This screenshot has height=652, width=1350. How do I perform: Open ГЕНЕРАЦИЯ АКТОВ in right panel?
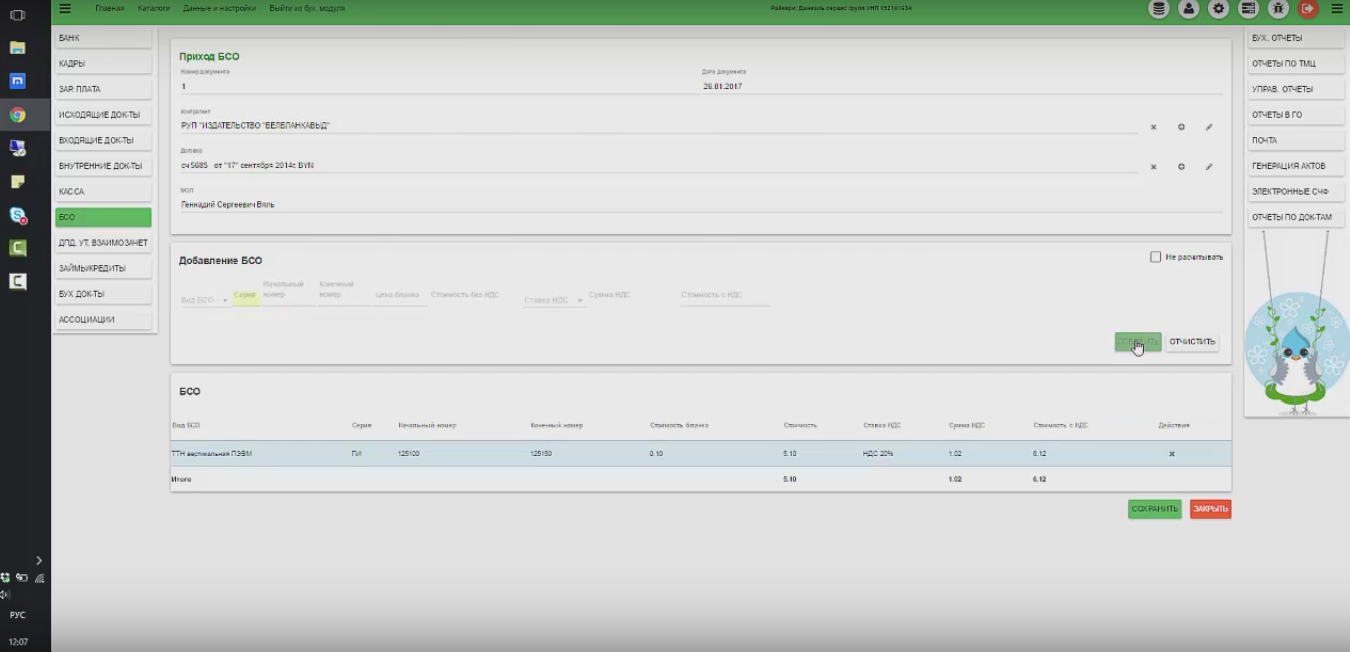pyautogui.click(x=1297, y=166)
